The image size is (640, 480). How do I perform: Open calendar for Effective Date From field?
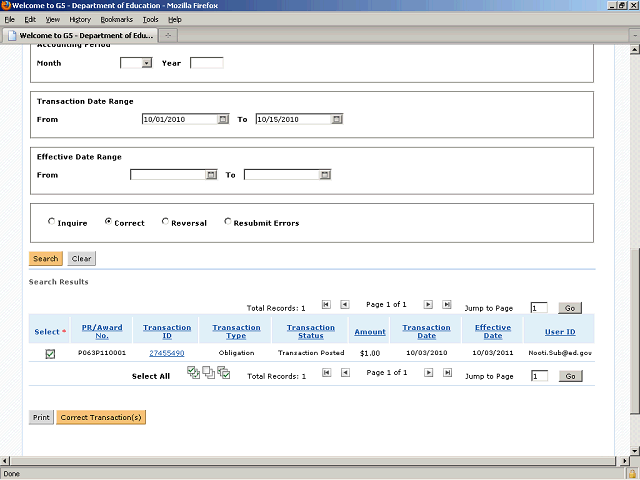211,175
